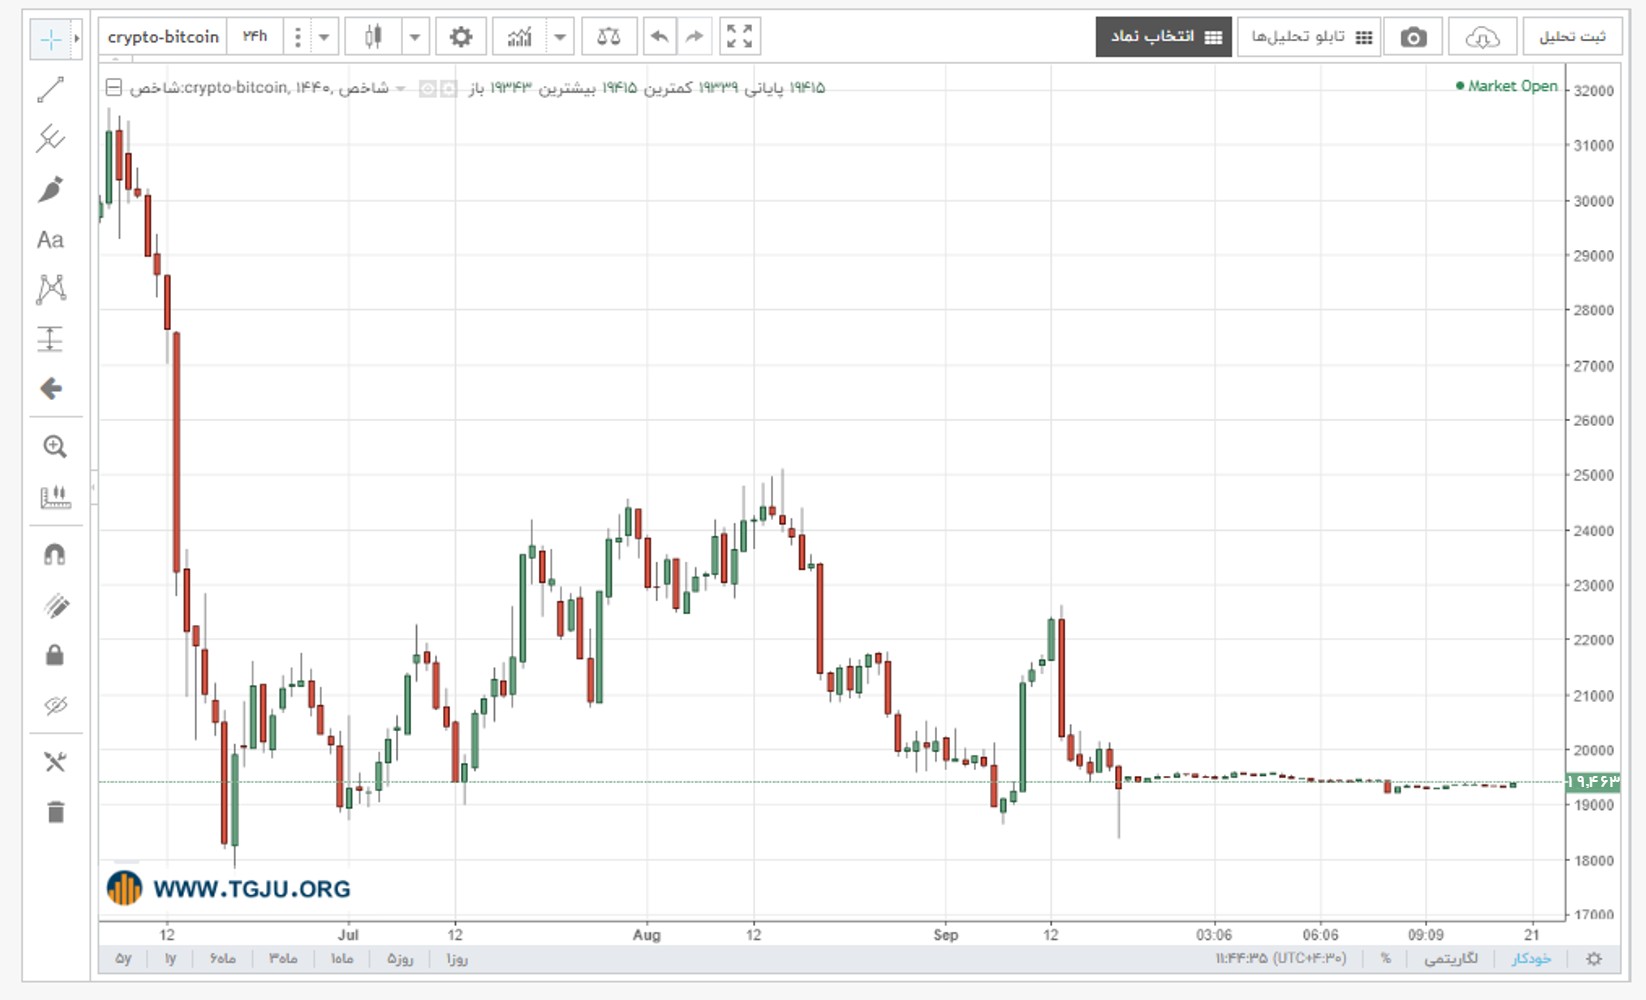The image size is (1646, 1000).
Task: Open the ruler measure tool
Action: pyautogui.click(x=55, y=497)
